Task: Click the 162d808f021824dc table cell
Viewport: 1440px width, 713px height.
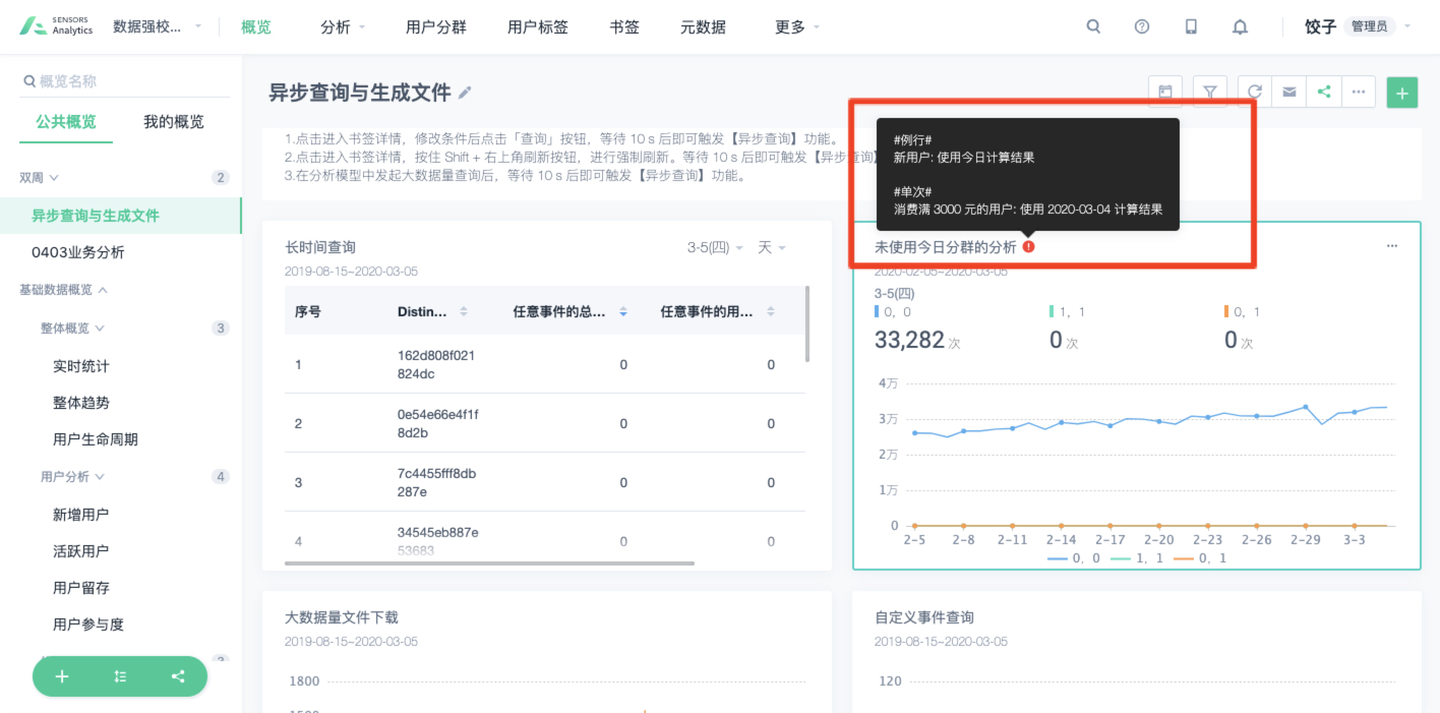Action: (436, 364)
